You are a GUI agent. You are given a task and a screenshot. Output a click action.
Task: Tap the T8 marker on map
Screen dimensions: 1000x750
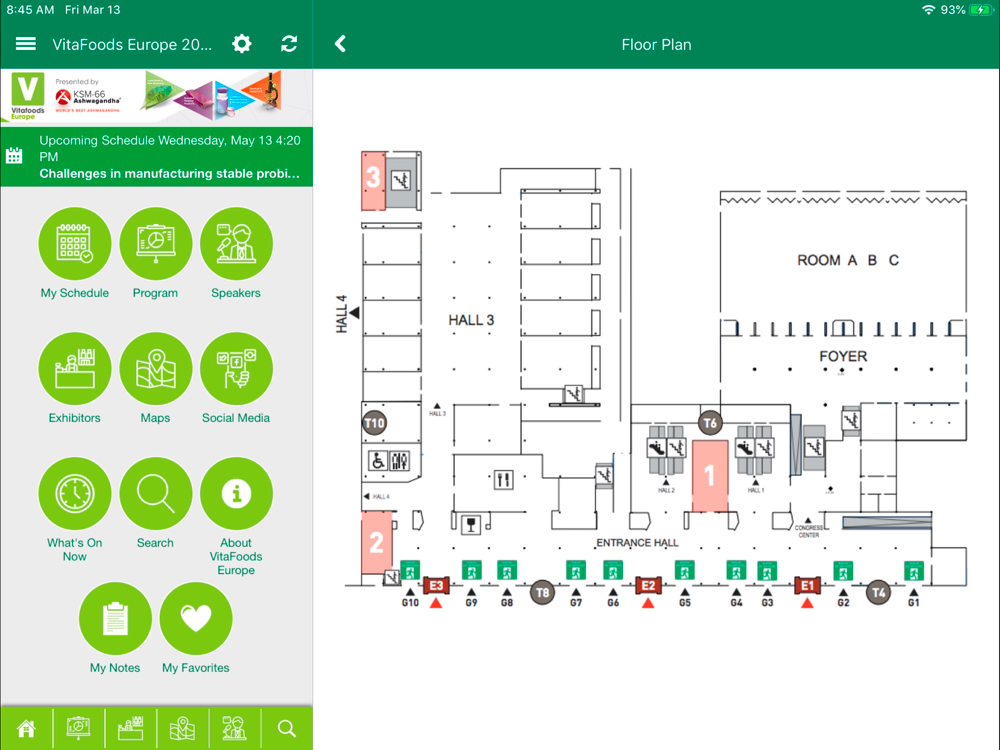[542, 592]
